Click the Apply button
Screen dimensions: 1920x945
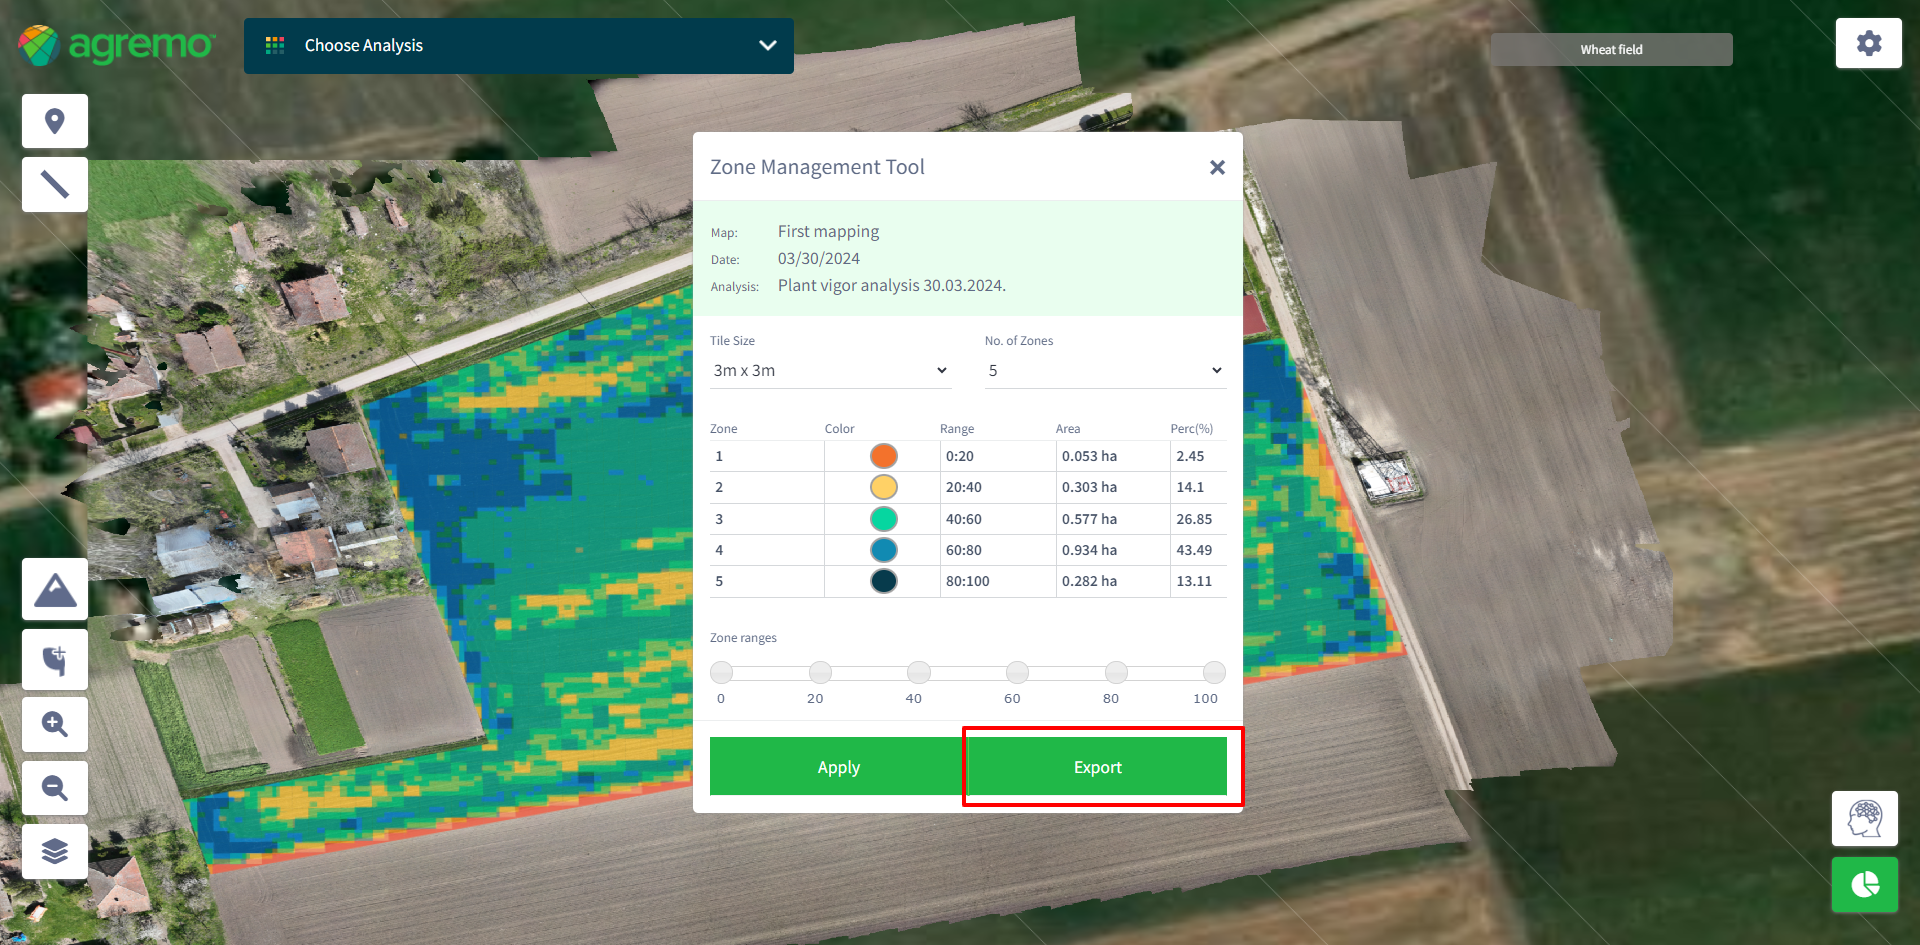pos(838,767)
